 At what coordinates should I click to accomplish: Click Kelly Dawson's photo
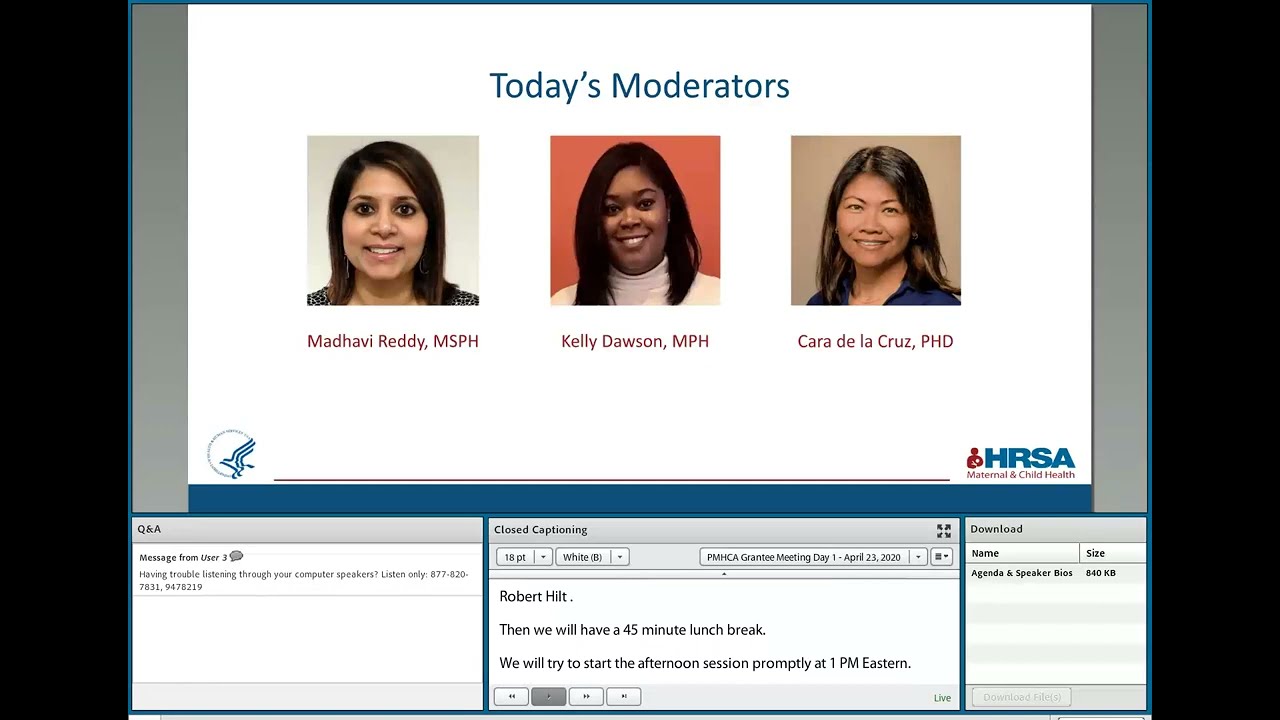coord(635,220)
